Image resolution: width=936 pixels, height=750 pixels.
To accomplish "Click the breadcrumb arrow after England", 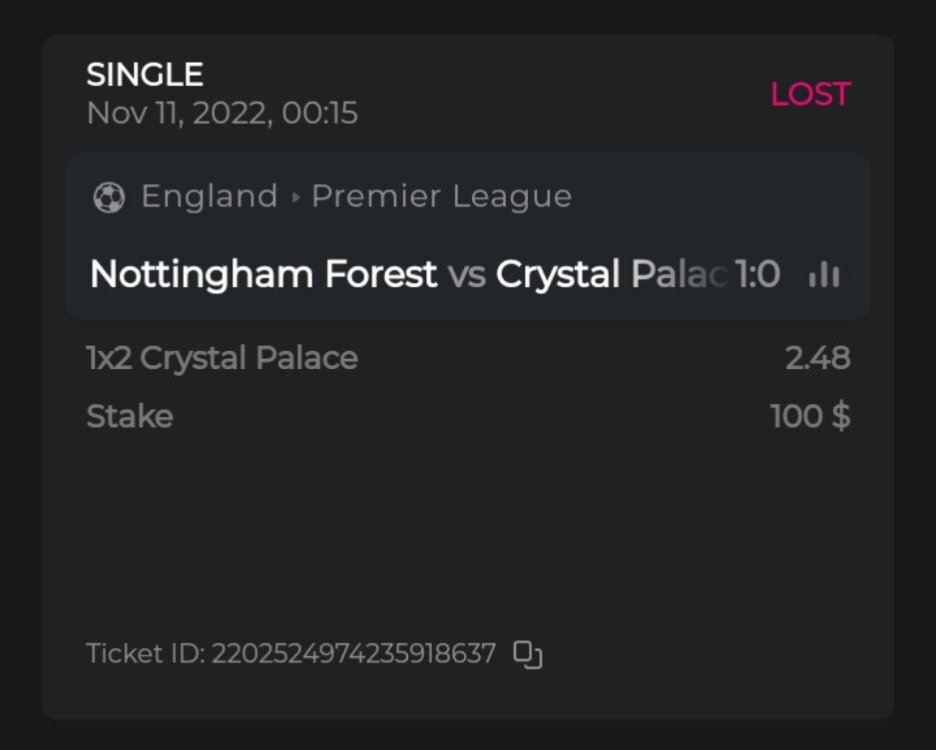I will click(295, 197).
